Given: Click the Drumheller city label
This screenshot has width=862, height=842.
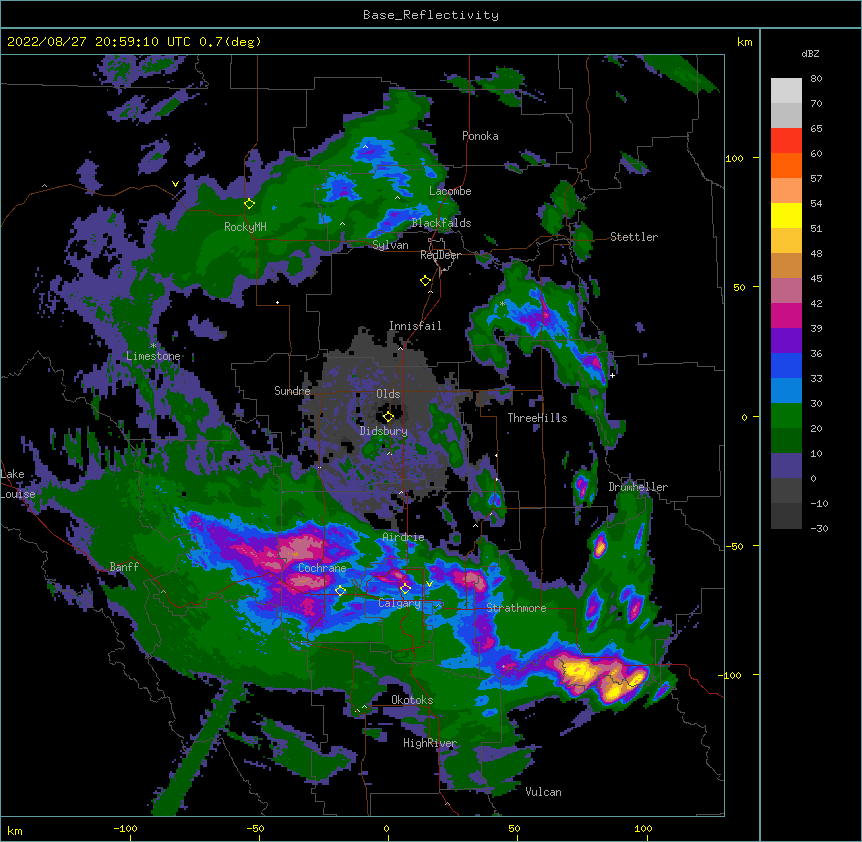Looking at the screenshot, I should (638, 487).
